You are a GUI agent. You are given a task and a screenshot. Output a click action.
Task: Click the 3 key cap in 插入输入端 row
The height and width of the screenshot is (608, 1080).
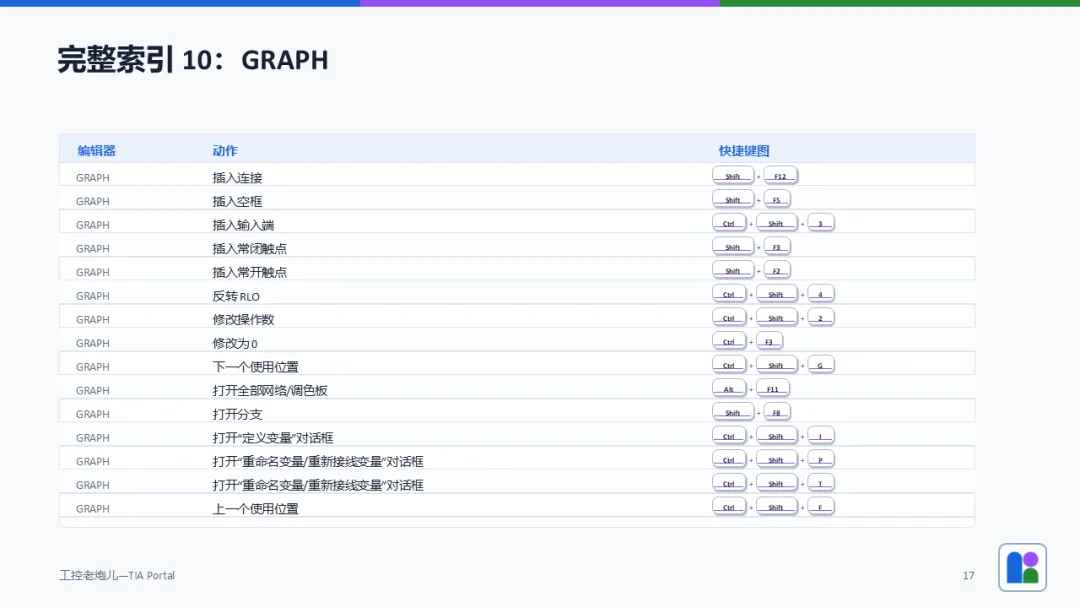pyautogui.click(x=820, y=223)
